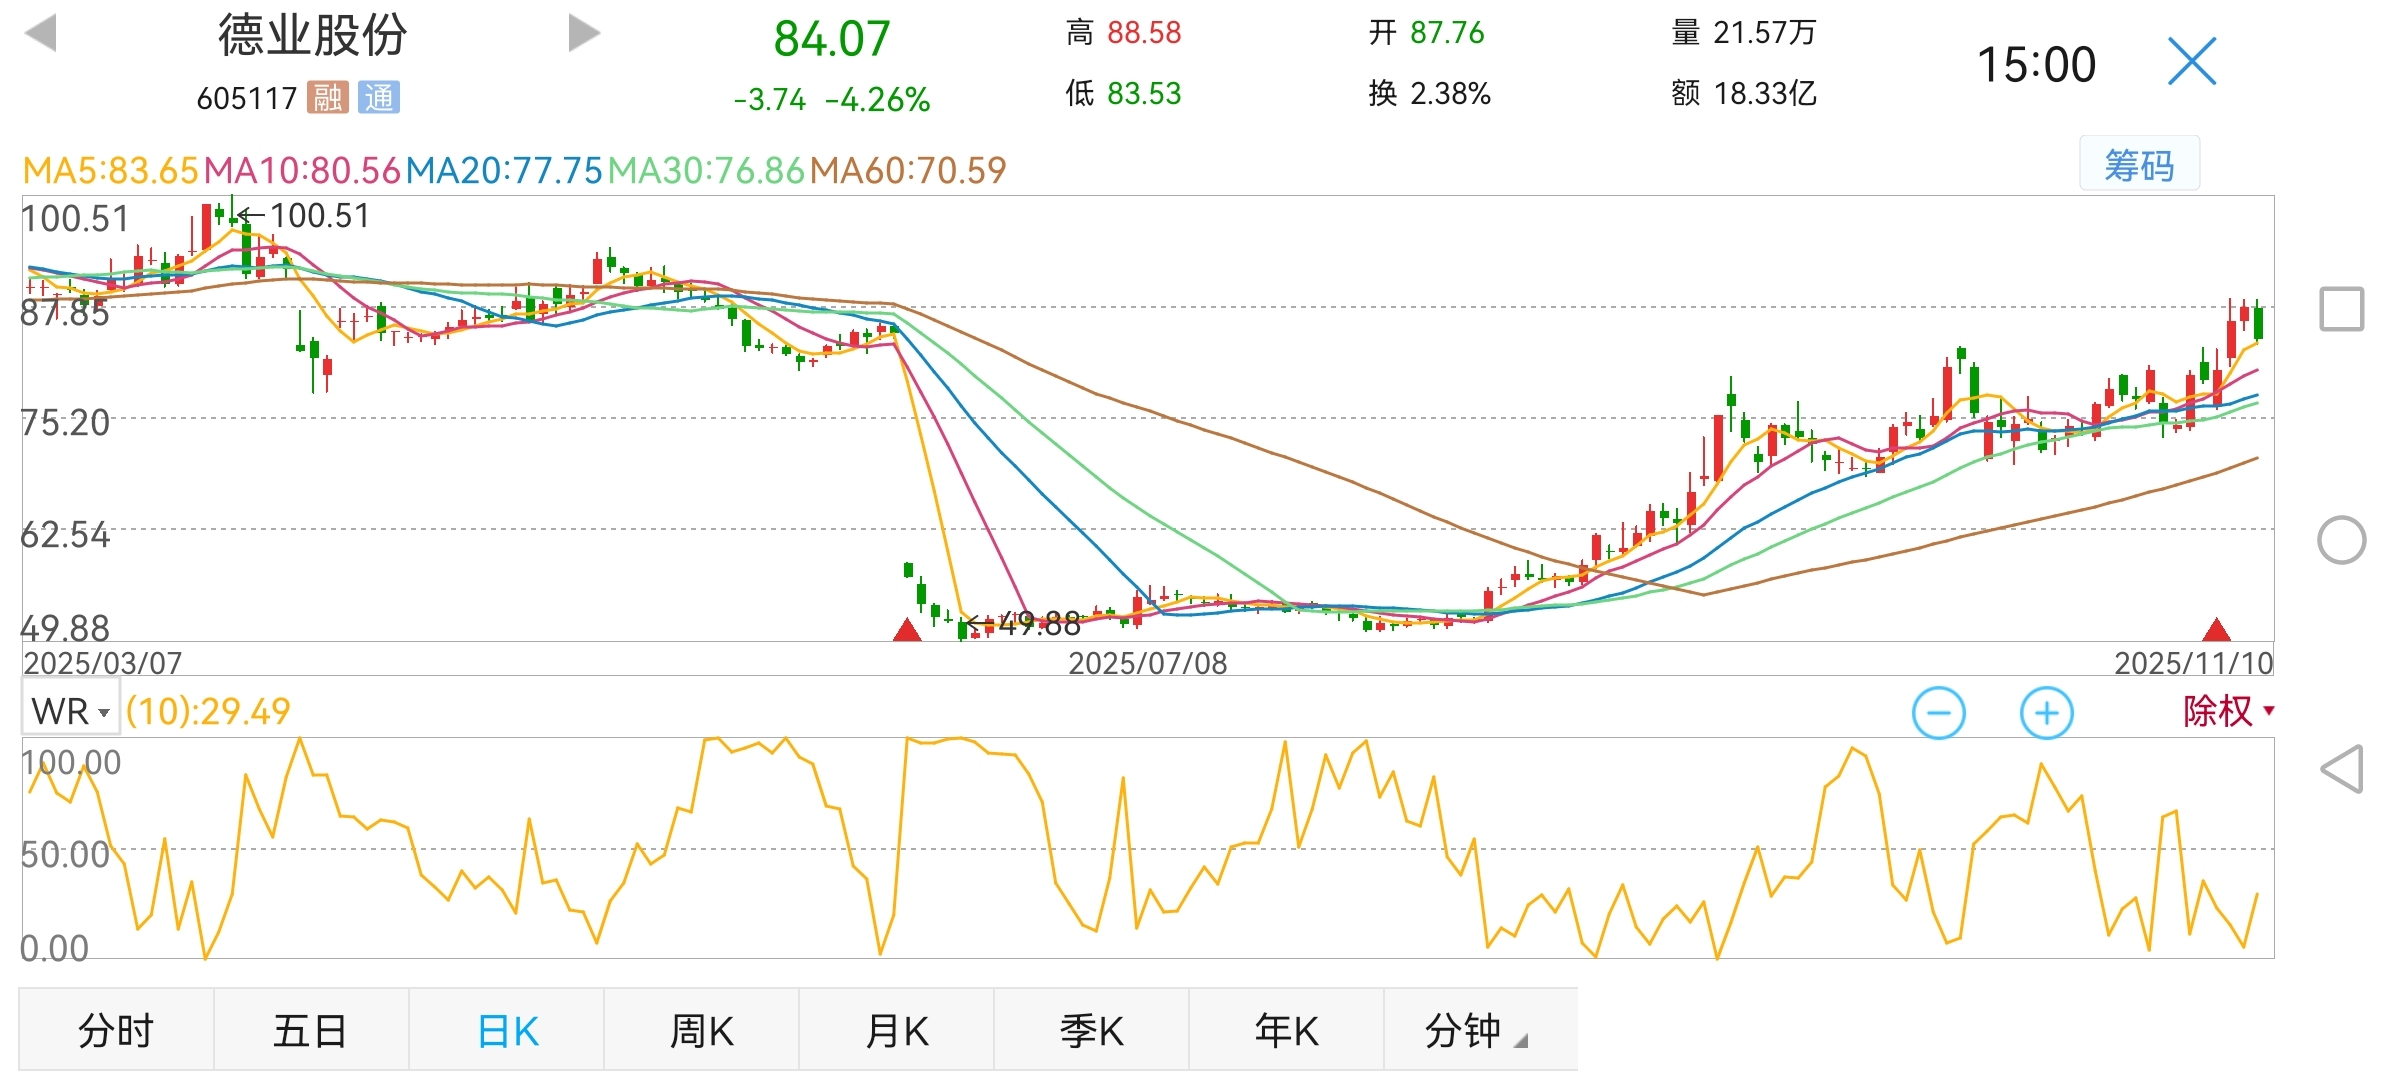2400x1080 pixels.
Task: Select the 五日 five-day tab
Action: [x=310, y=1031]
